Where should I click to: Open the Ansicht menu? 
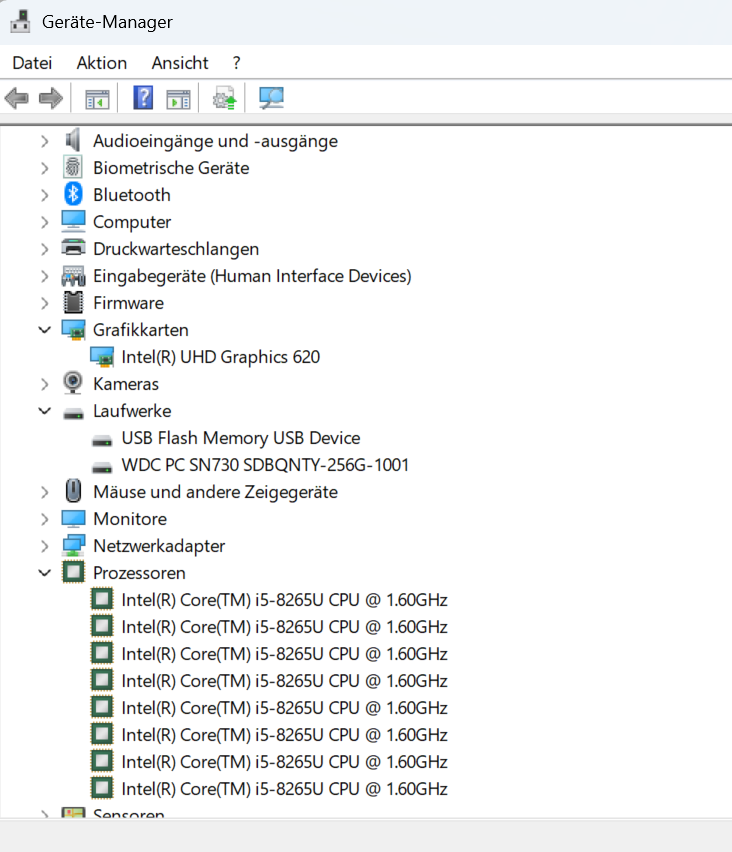pos(180,63)
